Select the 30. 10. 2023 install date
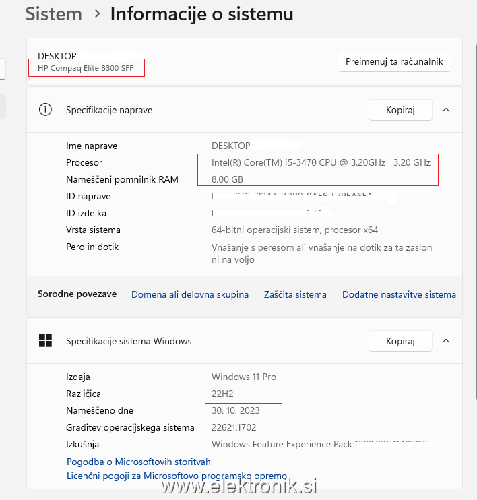This screenshot has width=477, height=500. coord(235,410)
